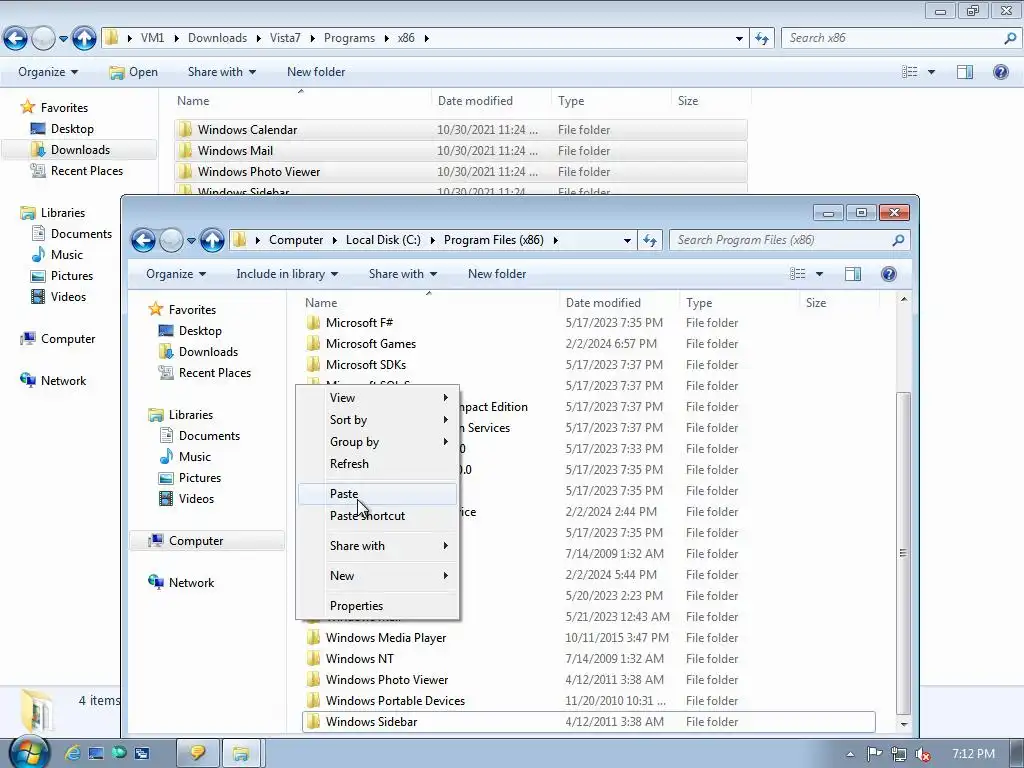1024x768 pixels.
Task: Click Back arrow in Program Files window
Action: click(144, 240)
